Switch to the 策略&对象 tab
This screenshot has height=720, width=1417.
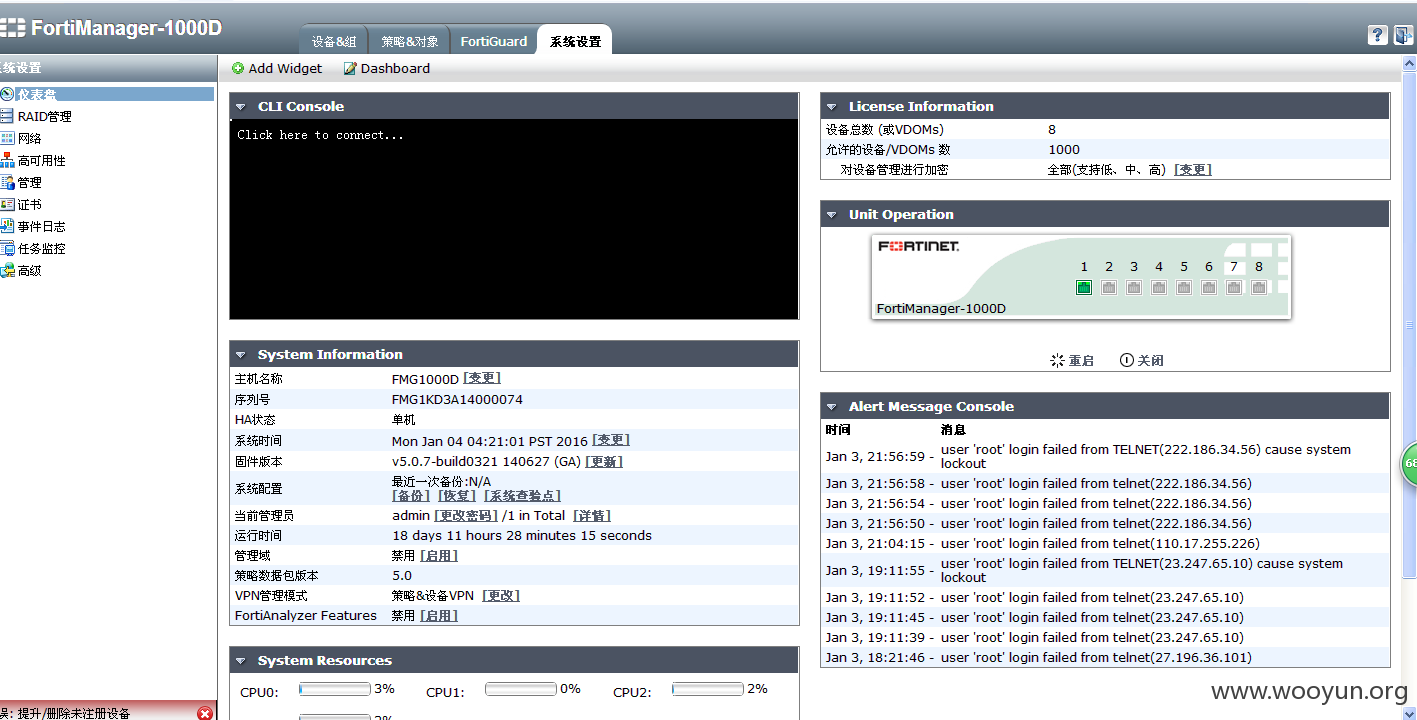click(410, 41)
